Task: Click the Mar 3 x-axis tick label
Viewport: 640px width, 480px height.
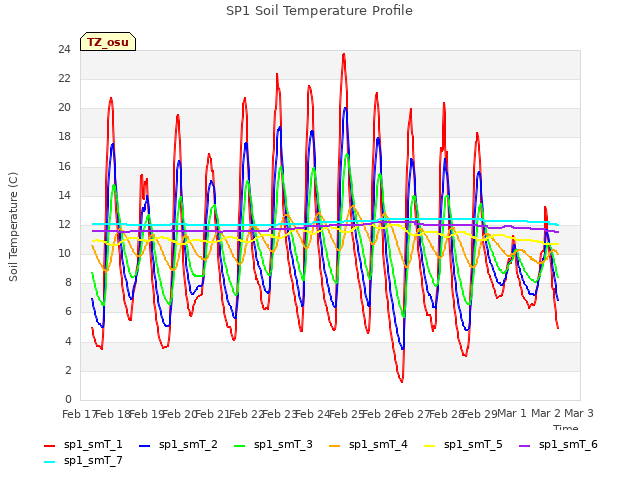Action: point(579,413)
